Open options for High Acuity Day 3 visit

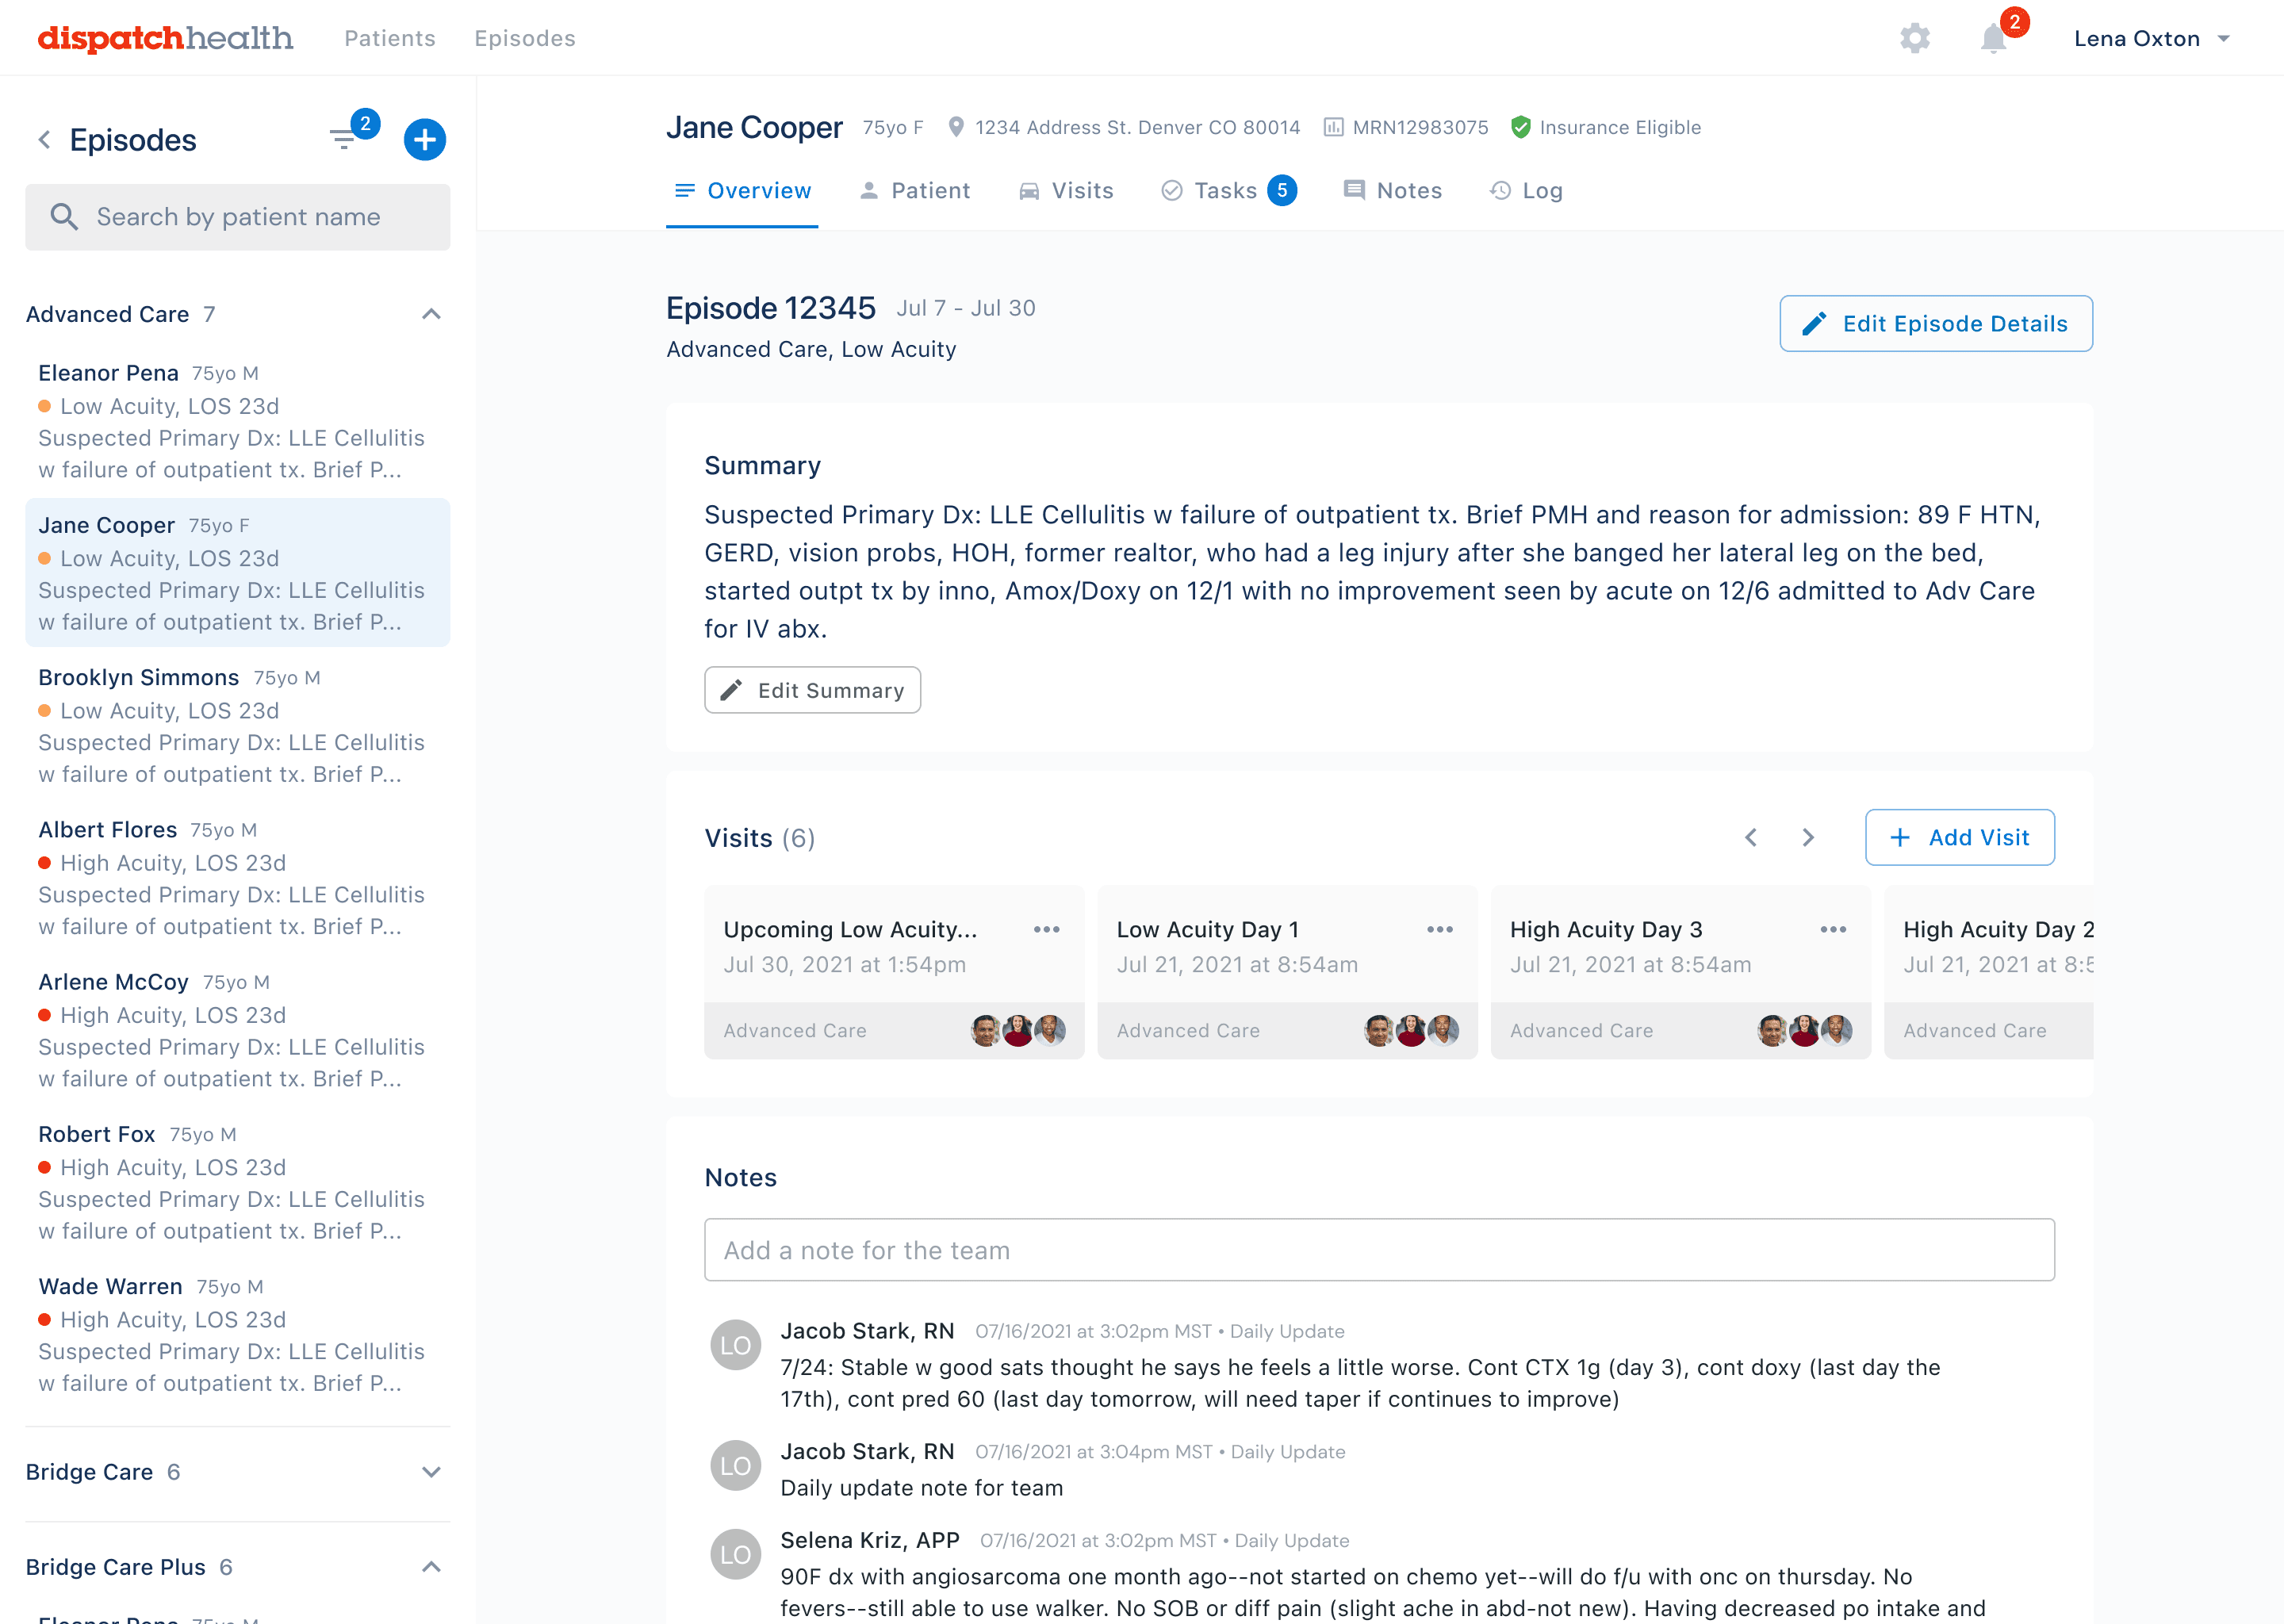1832,929
